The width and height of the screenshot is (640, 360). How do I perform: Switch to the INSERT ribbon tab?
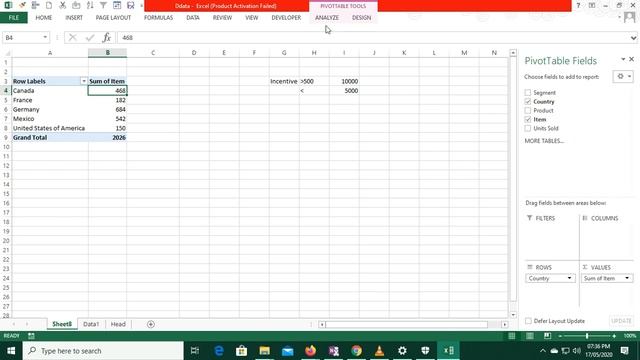pos(74,18)
